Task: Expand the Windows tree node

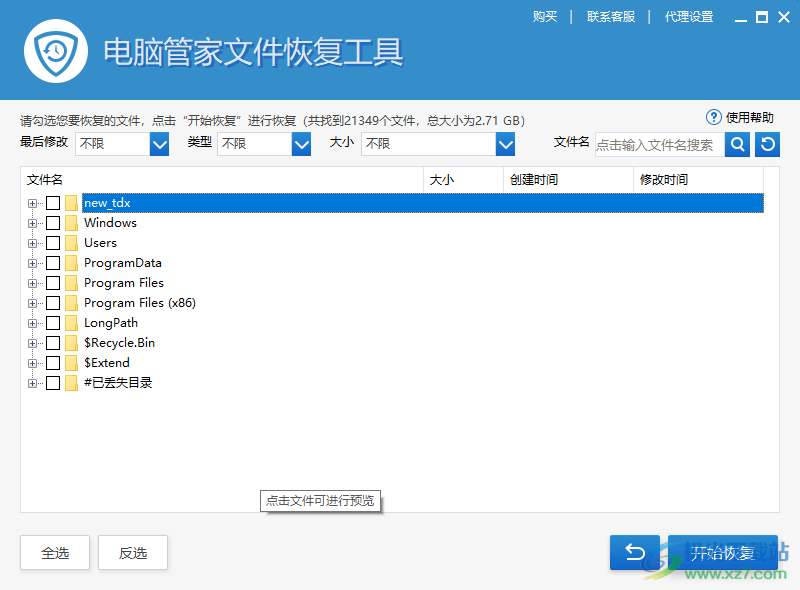Action: click(32, 223)
